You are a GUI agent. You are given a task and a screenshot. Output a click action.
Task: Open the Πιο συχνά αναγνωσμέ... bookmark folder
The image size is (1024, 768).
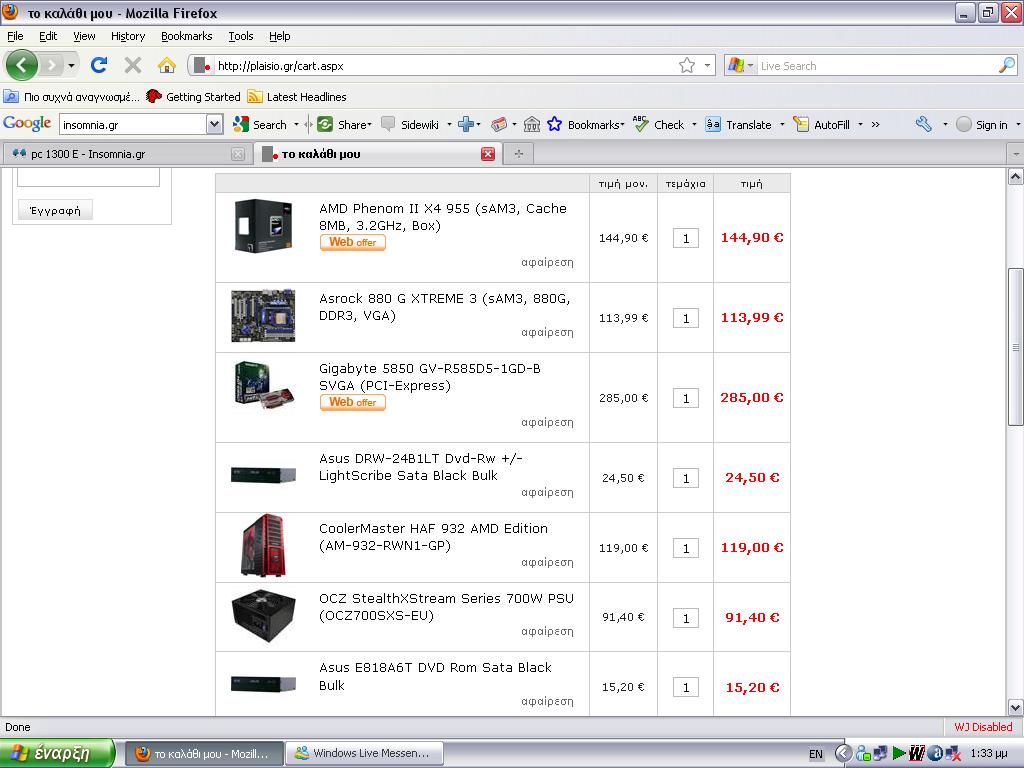pos(72,97)
